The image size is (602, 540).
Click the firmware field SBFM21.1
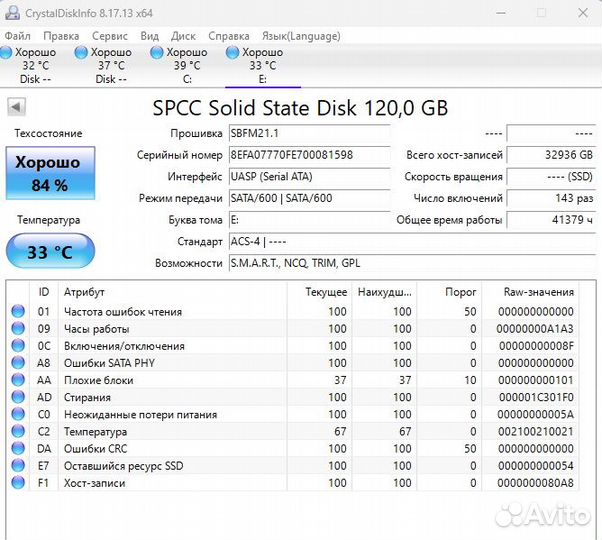(309, 134)
